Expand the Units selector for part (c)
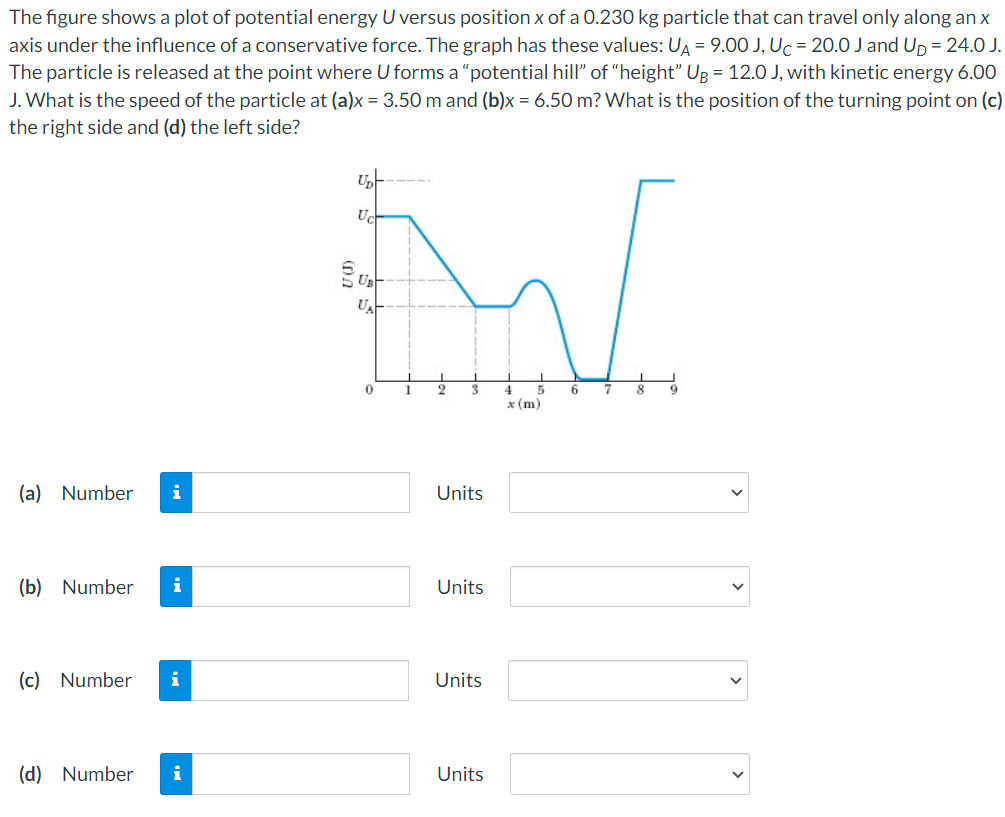This screenshot has height=817, width=1005. (627, 680)
